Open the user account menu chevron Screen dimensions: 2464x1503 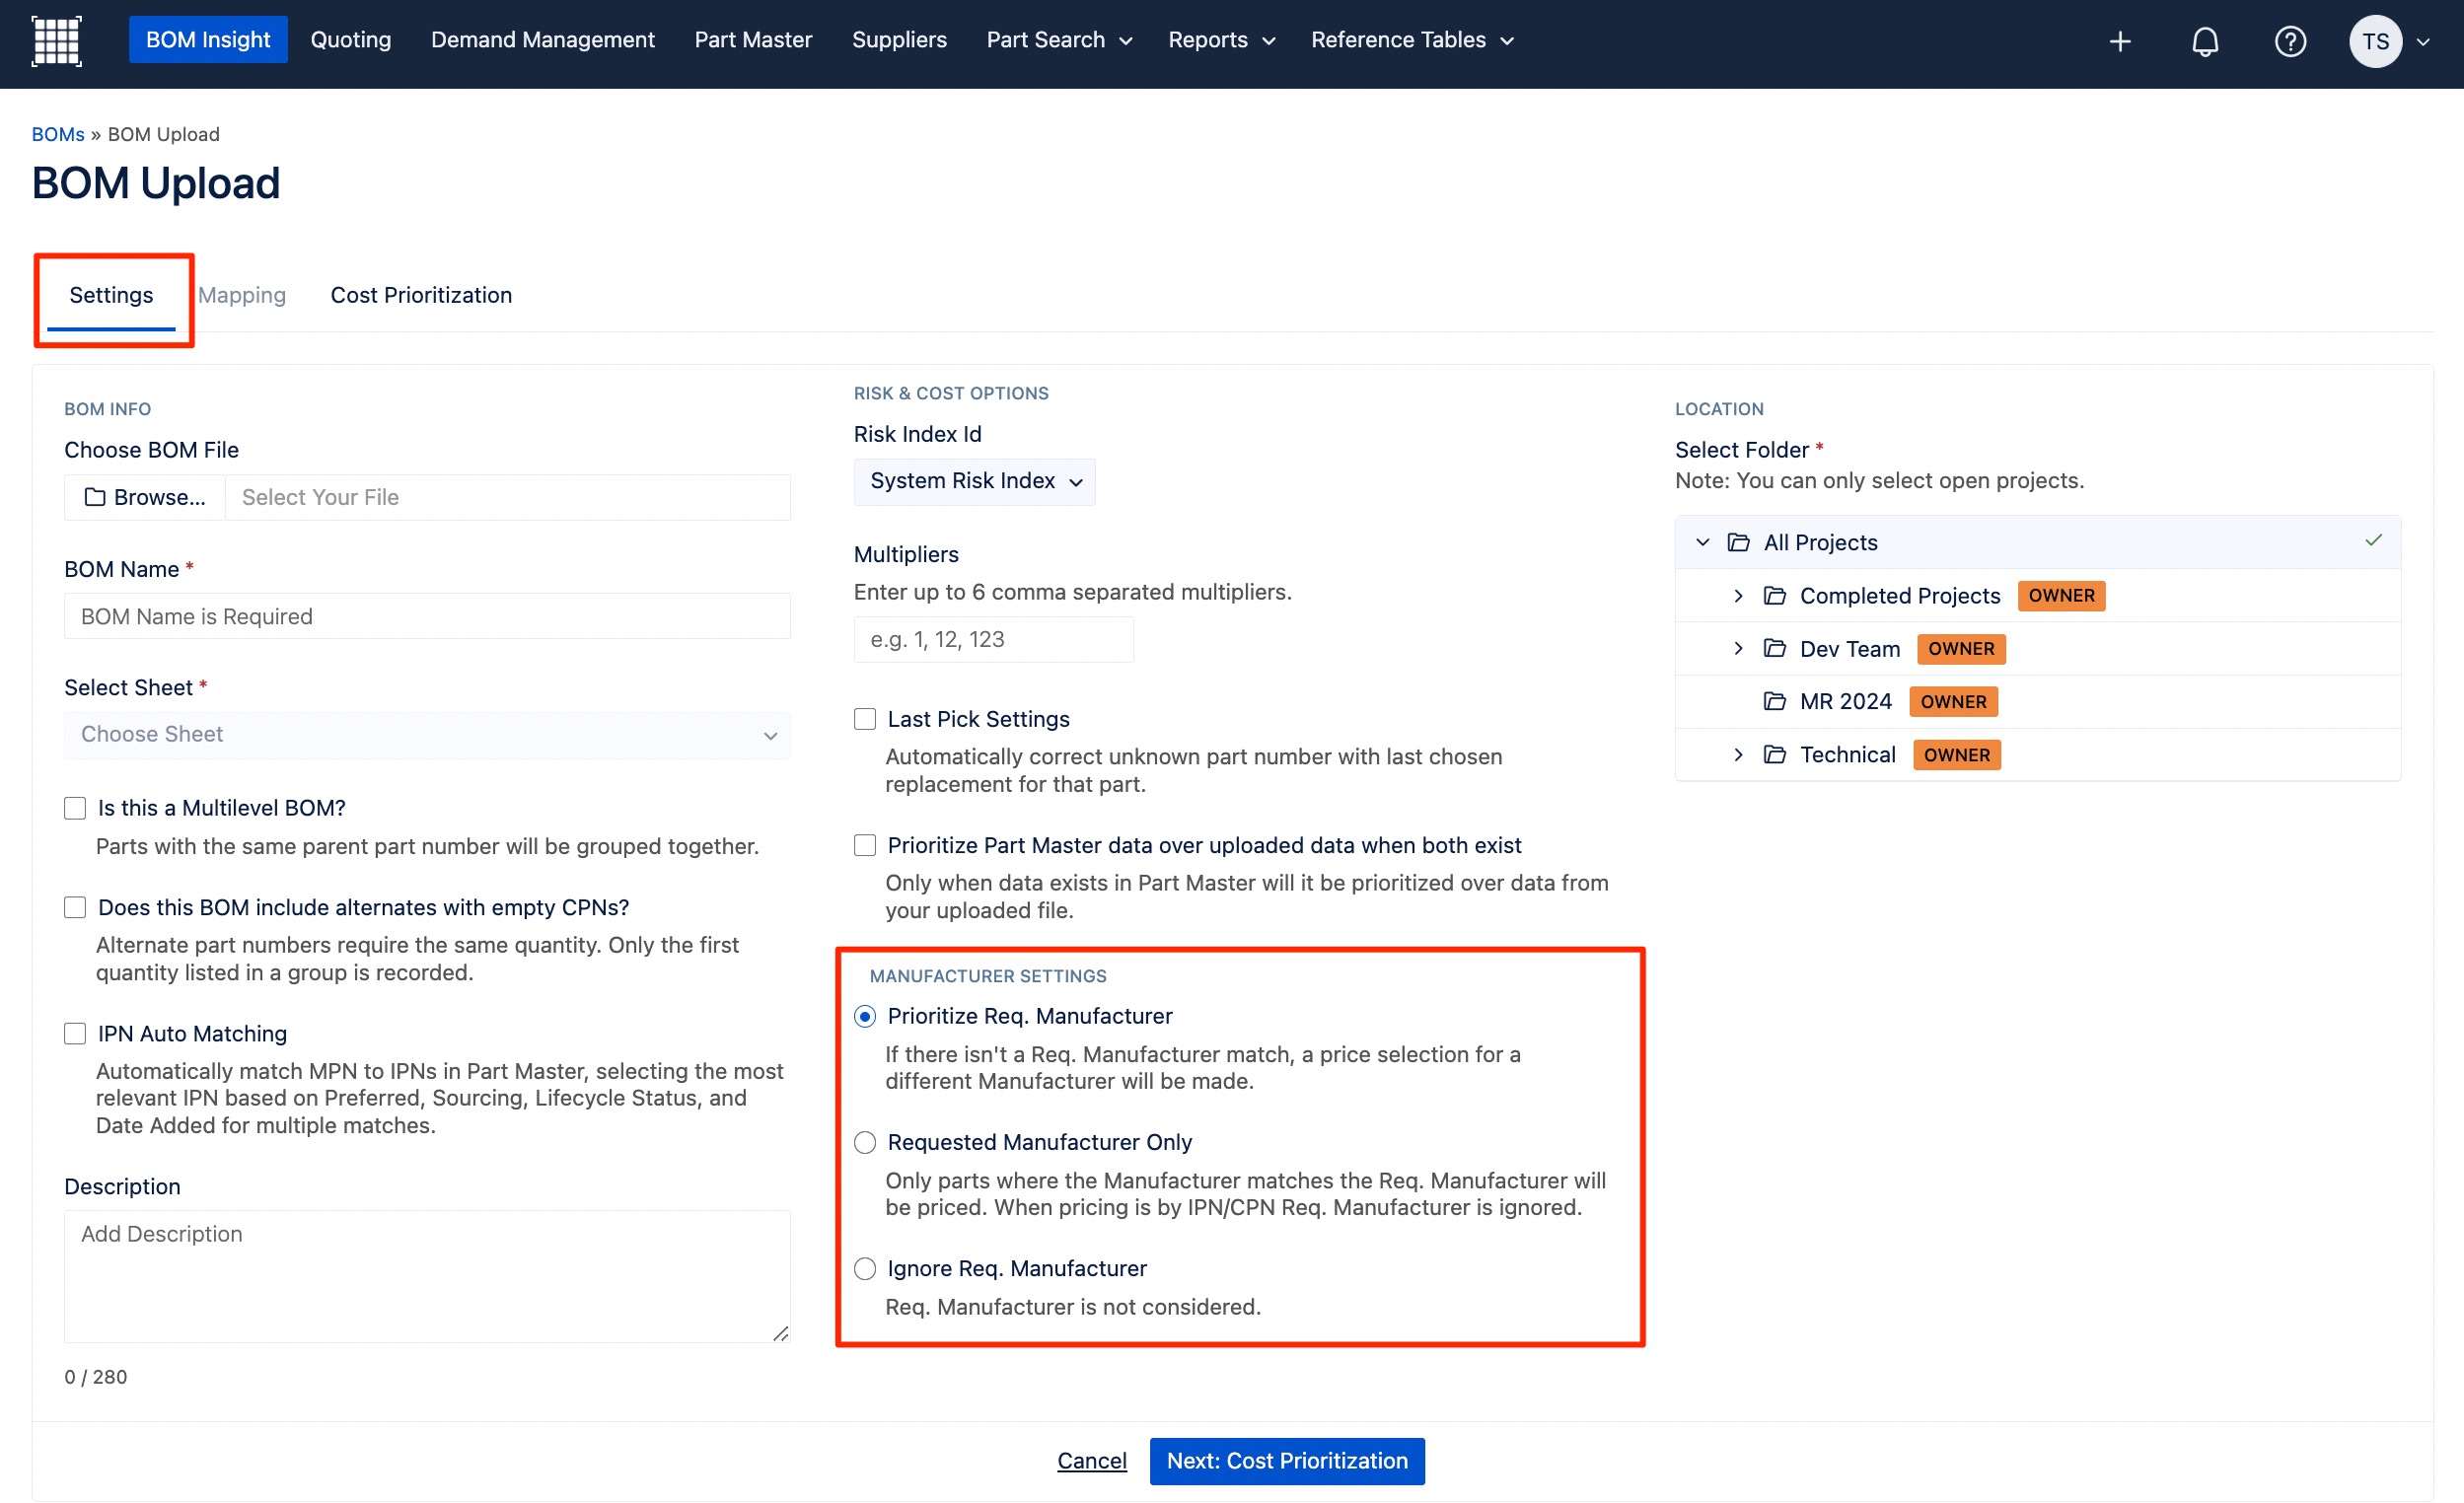tap(2423, 42)
